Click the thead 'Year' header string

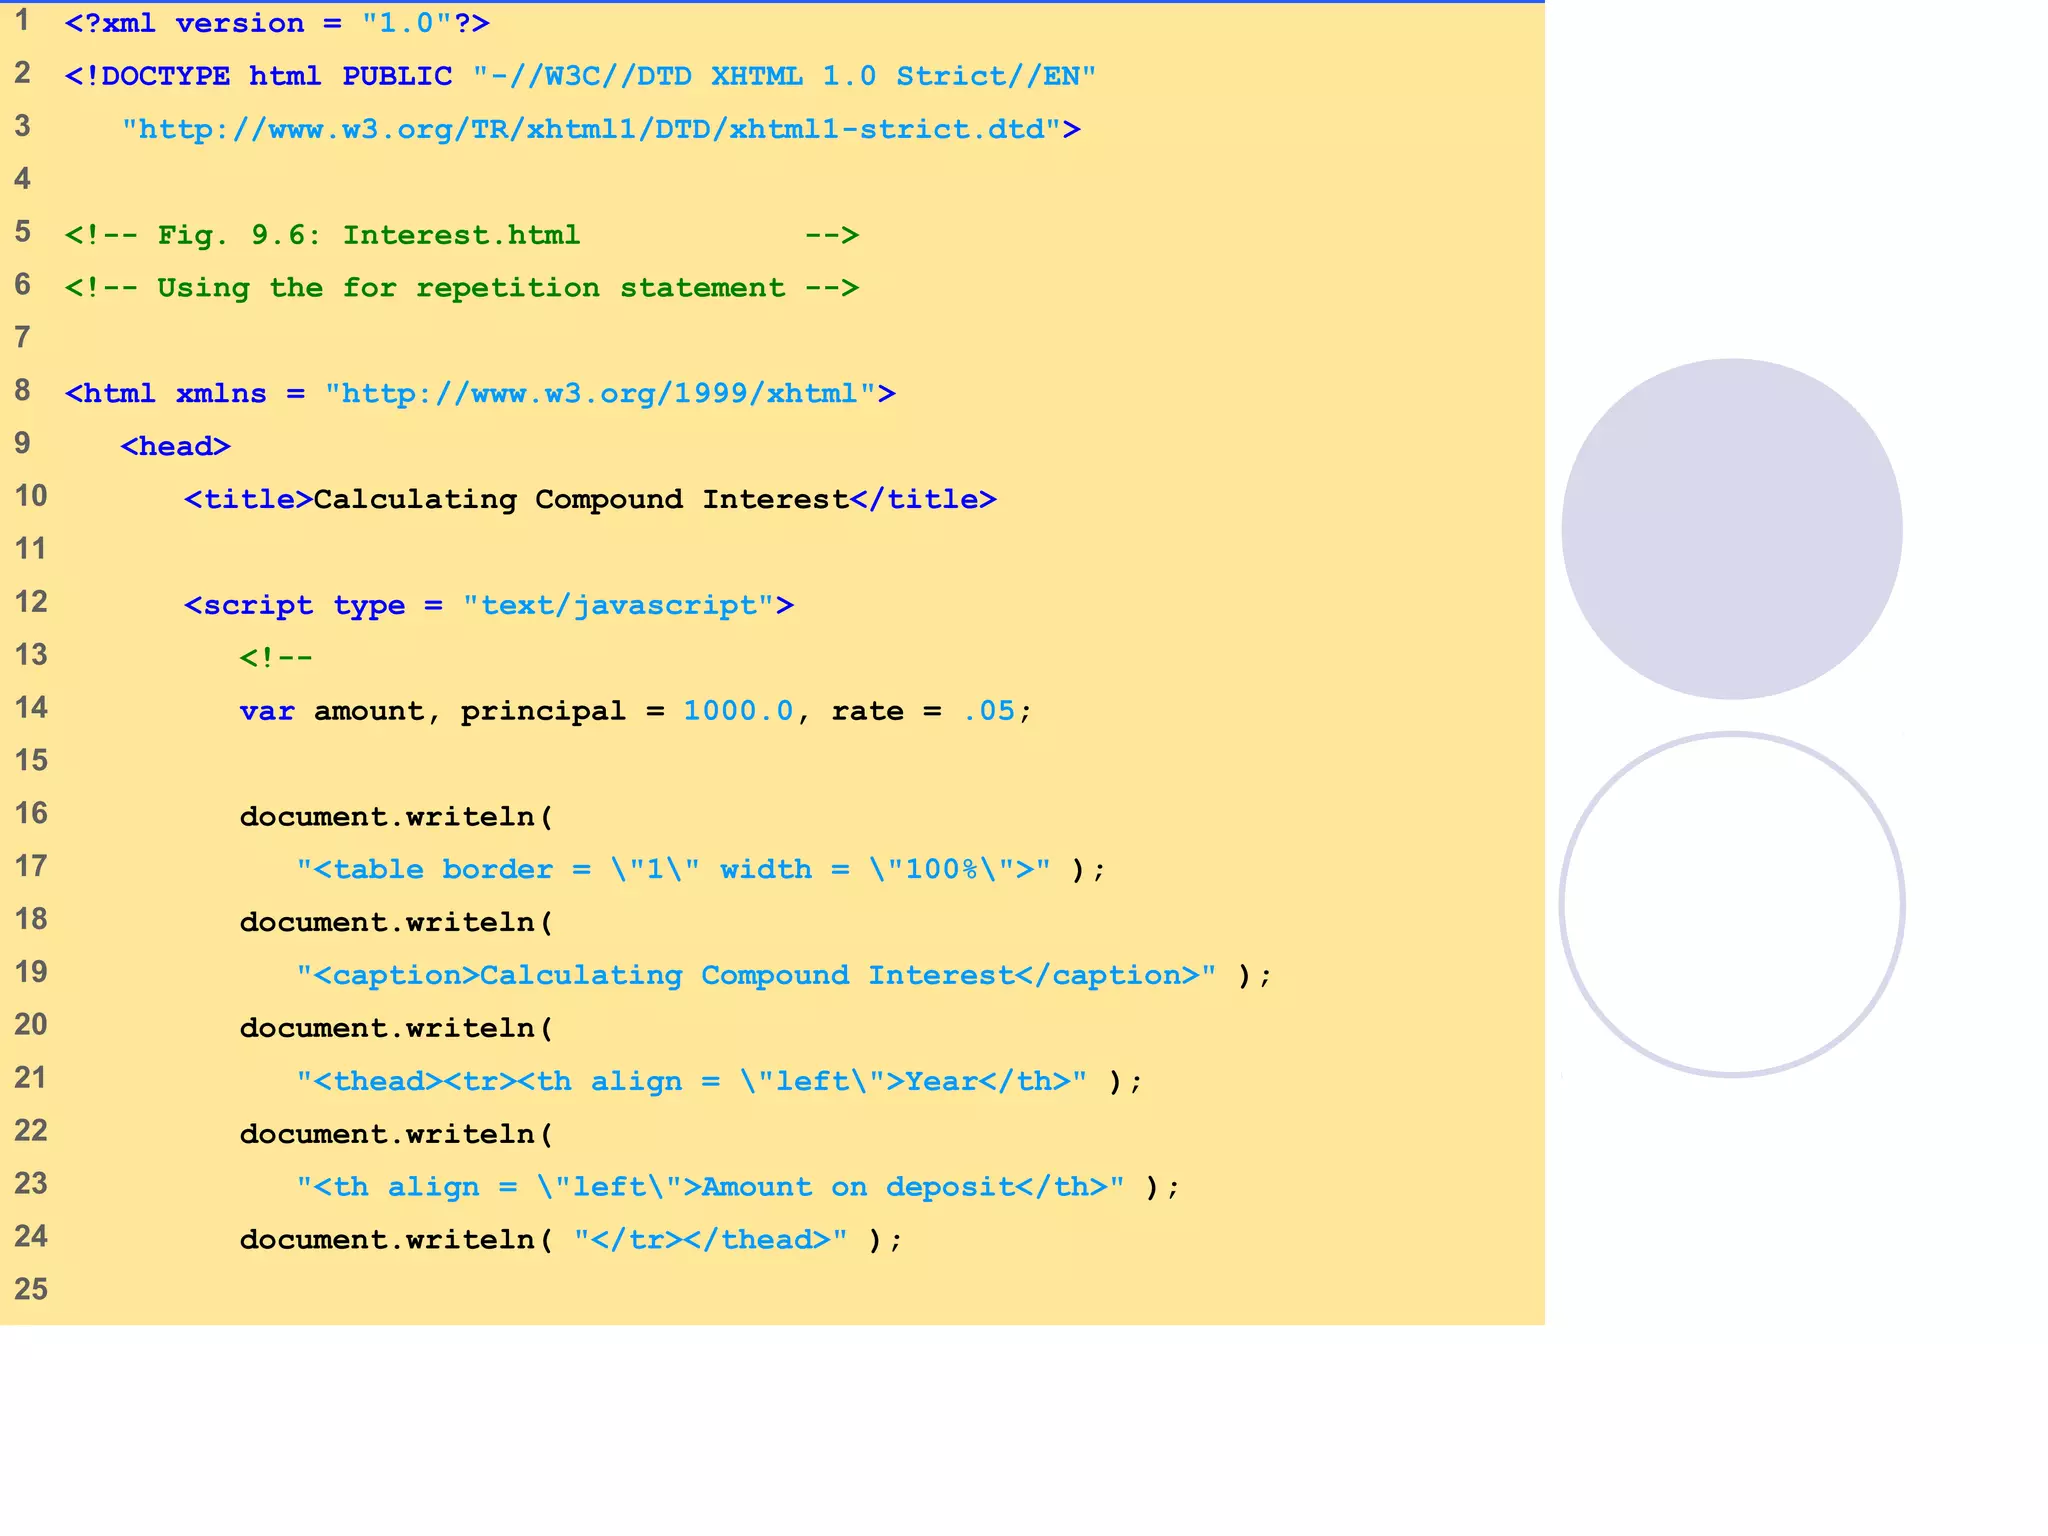[691, 1081]
